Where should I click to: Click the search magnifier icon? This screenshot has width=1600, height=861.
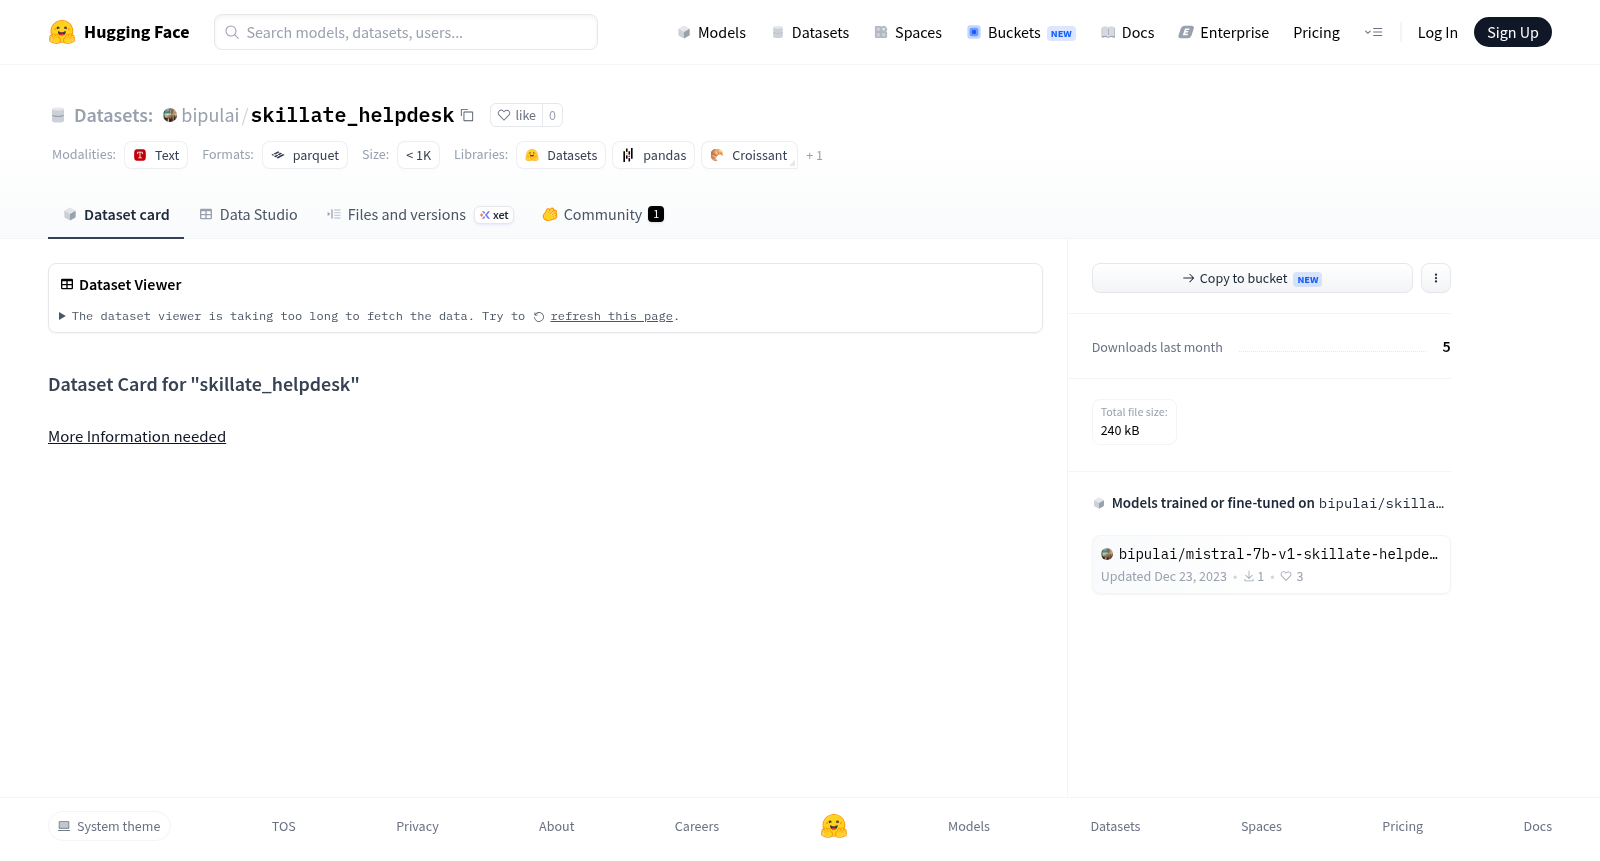(232, 32)
